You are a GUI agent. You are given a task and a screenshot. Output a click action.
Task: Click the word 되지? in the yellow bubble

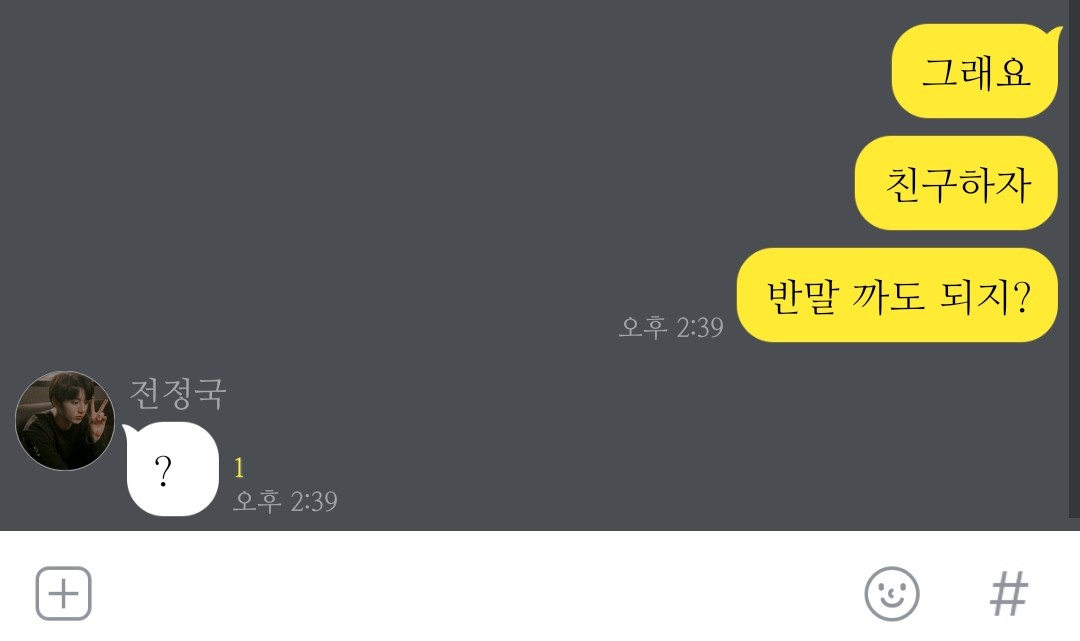[985, 297]
